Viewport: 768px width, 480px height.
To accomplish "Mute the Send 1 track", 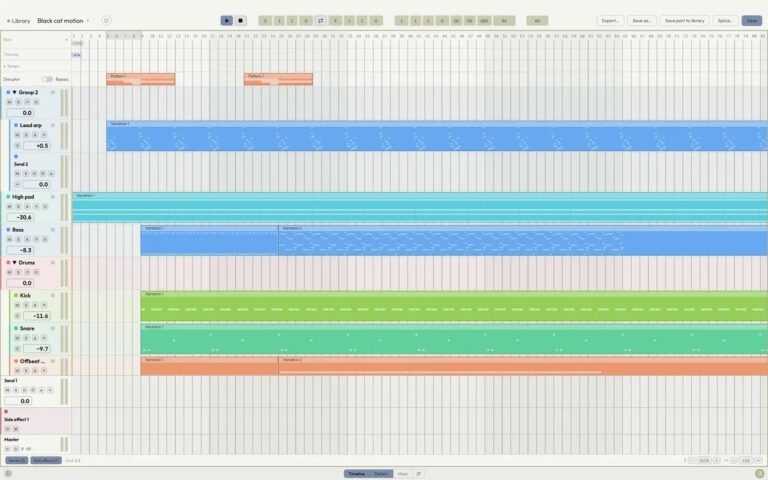I will pyautogui.click(x=7, y=390).
